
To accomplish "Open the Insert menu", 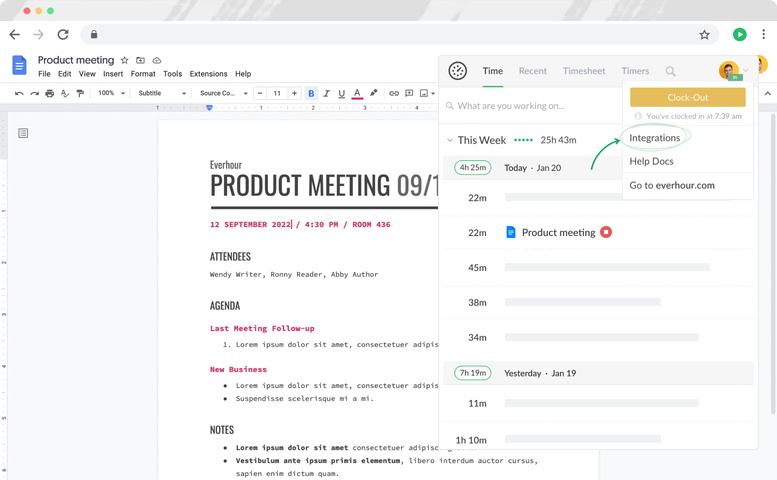I will pyautogui.click(x=113, y=74).
